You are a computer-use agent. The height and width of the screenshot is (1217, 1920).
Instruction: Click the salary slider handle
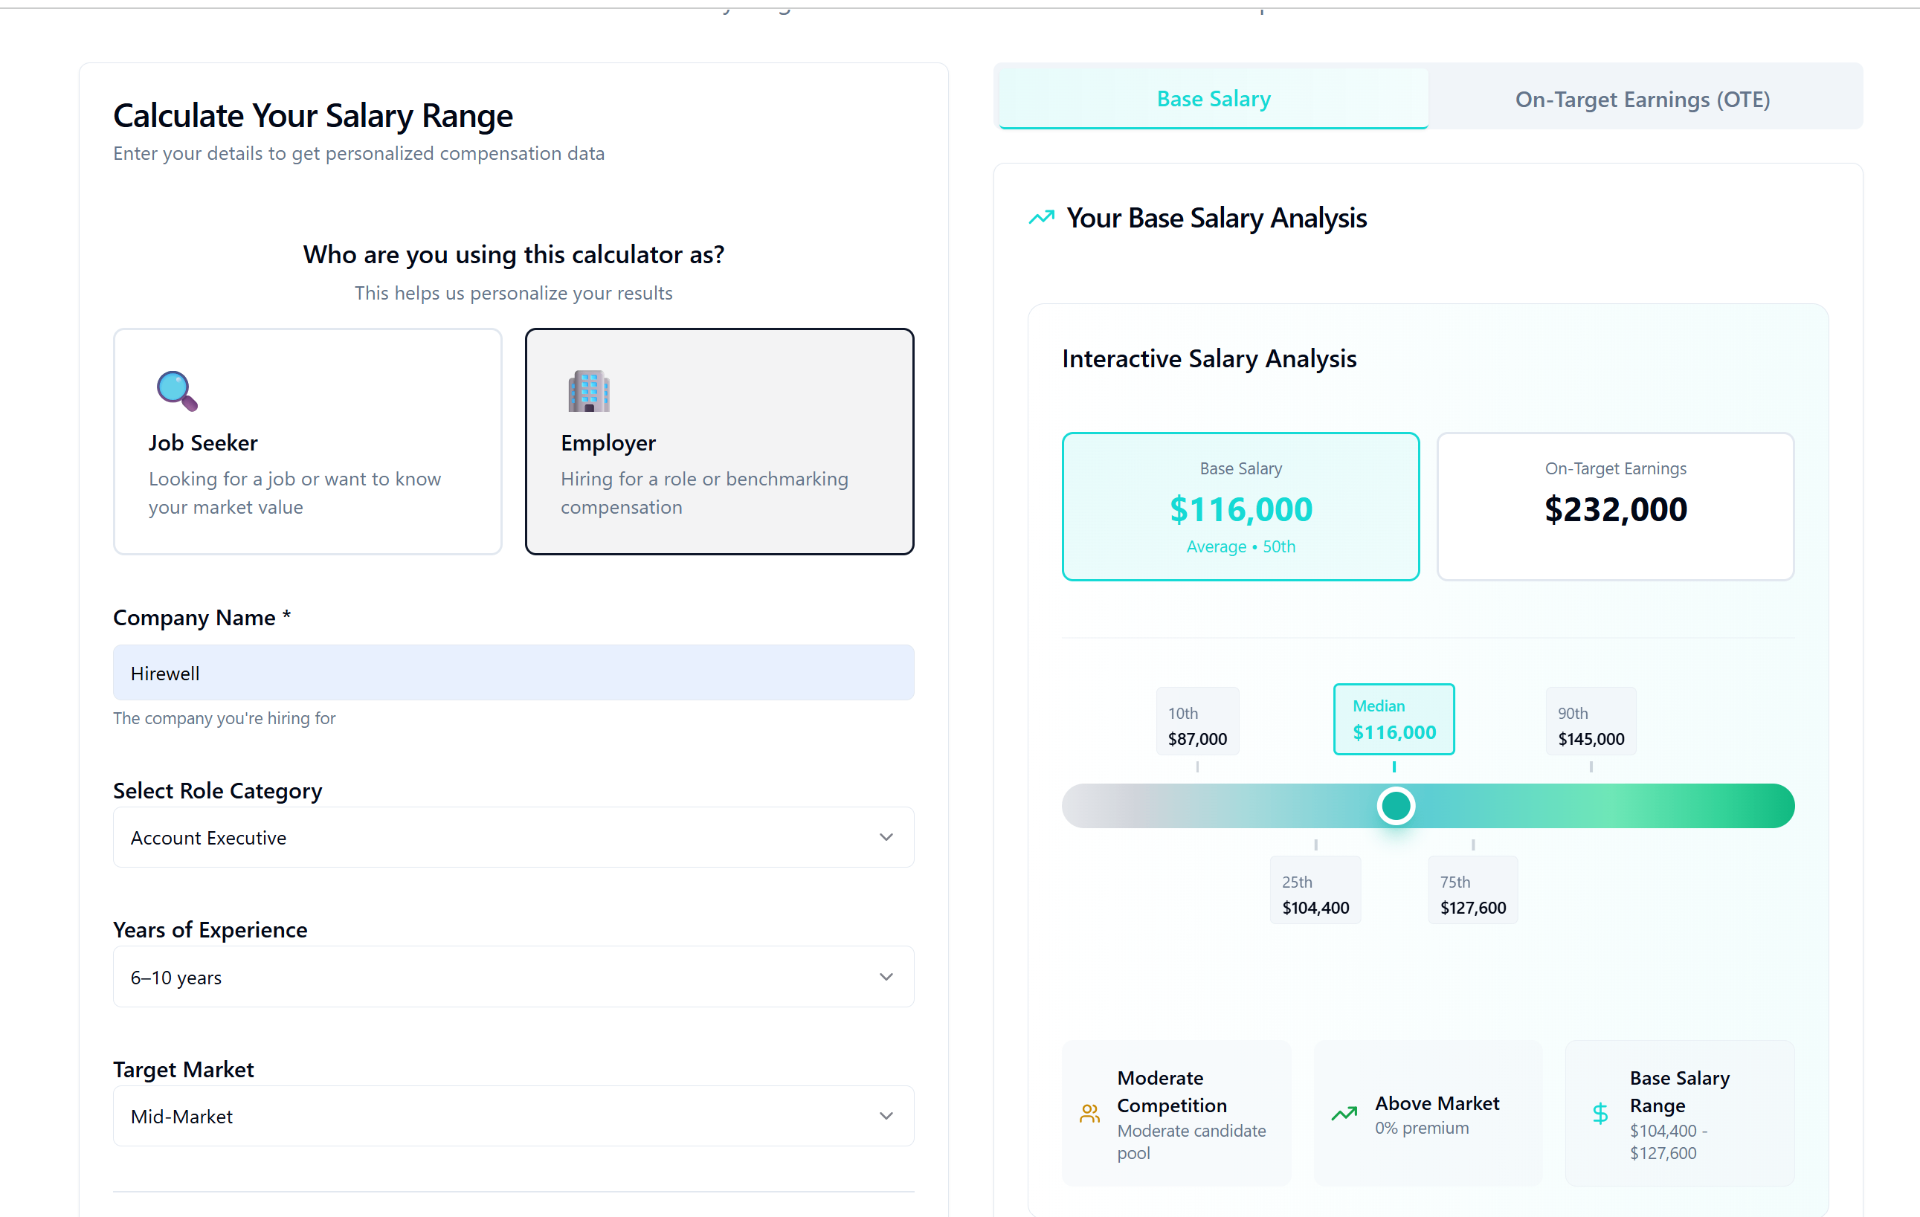click(x=1395, y=805)
